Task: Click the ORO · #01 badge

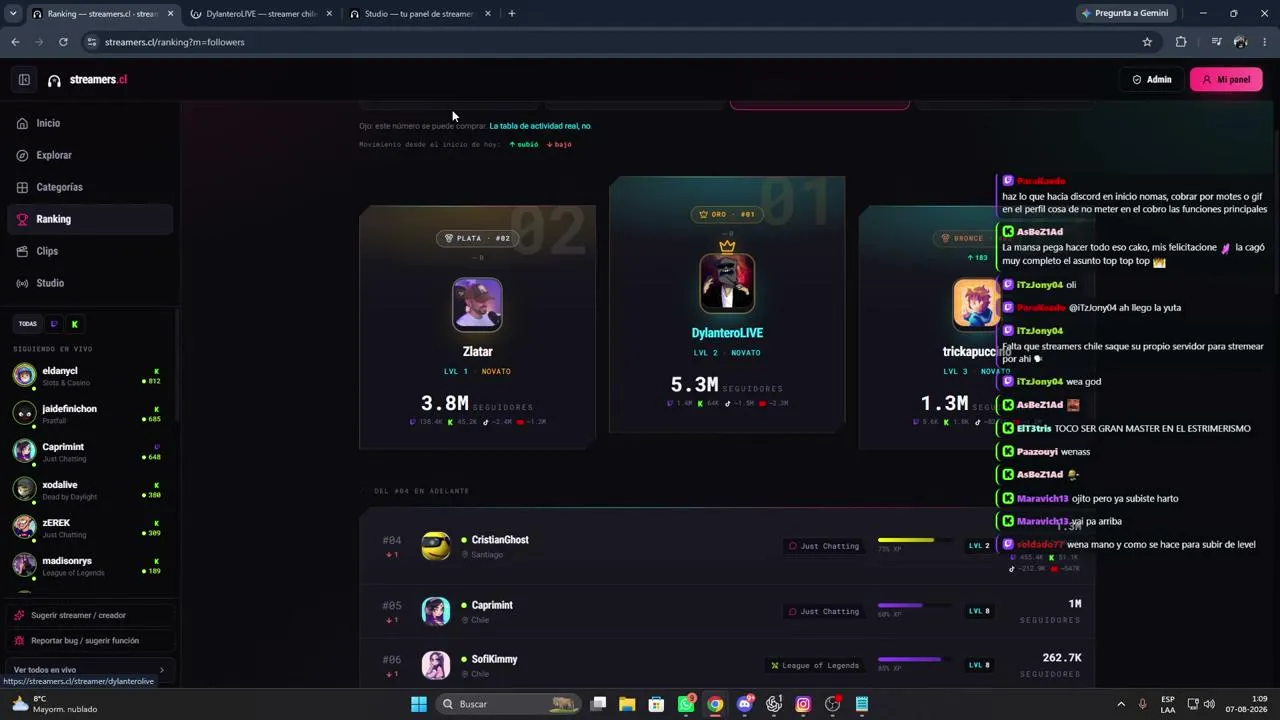Action: coord(727,214)
